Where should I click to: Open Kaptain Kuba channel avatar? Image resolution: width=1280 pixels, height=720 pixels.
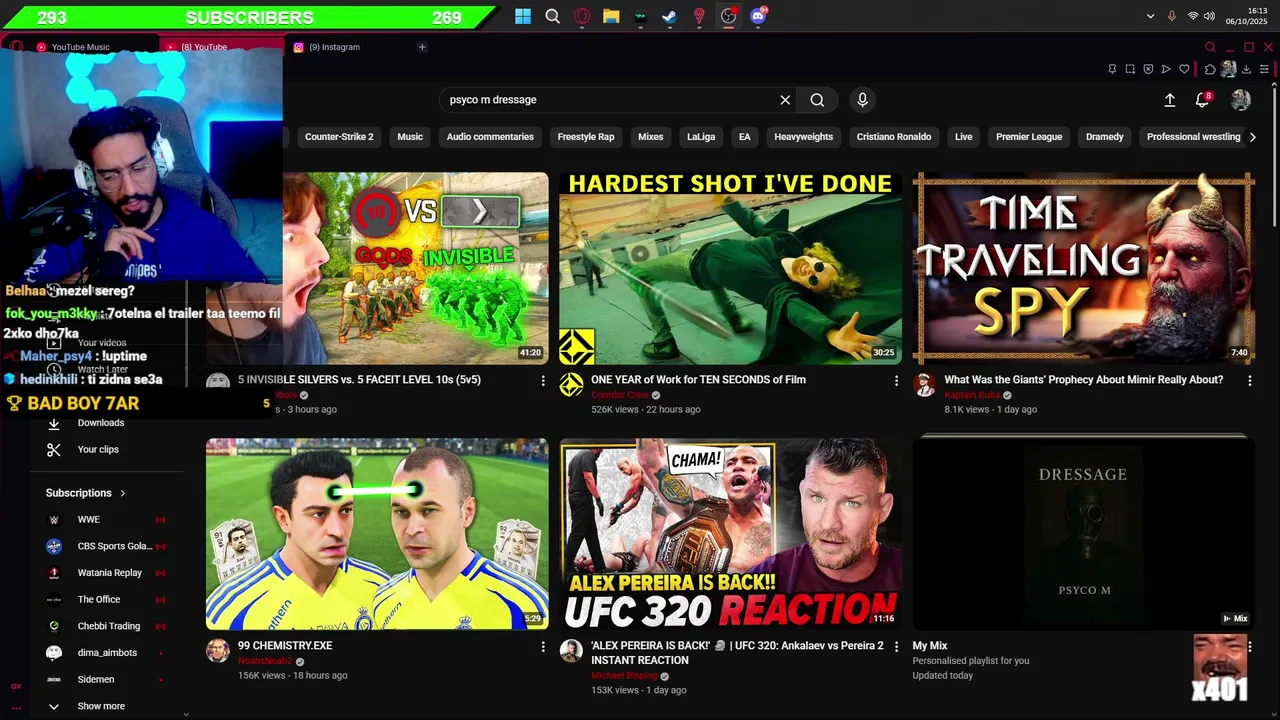pyautogui.click(x=924, y=385)
